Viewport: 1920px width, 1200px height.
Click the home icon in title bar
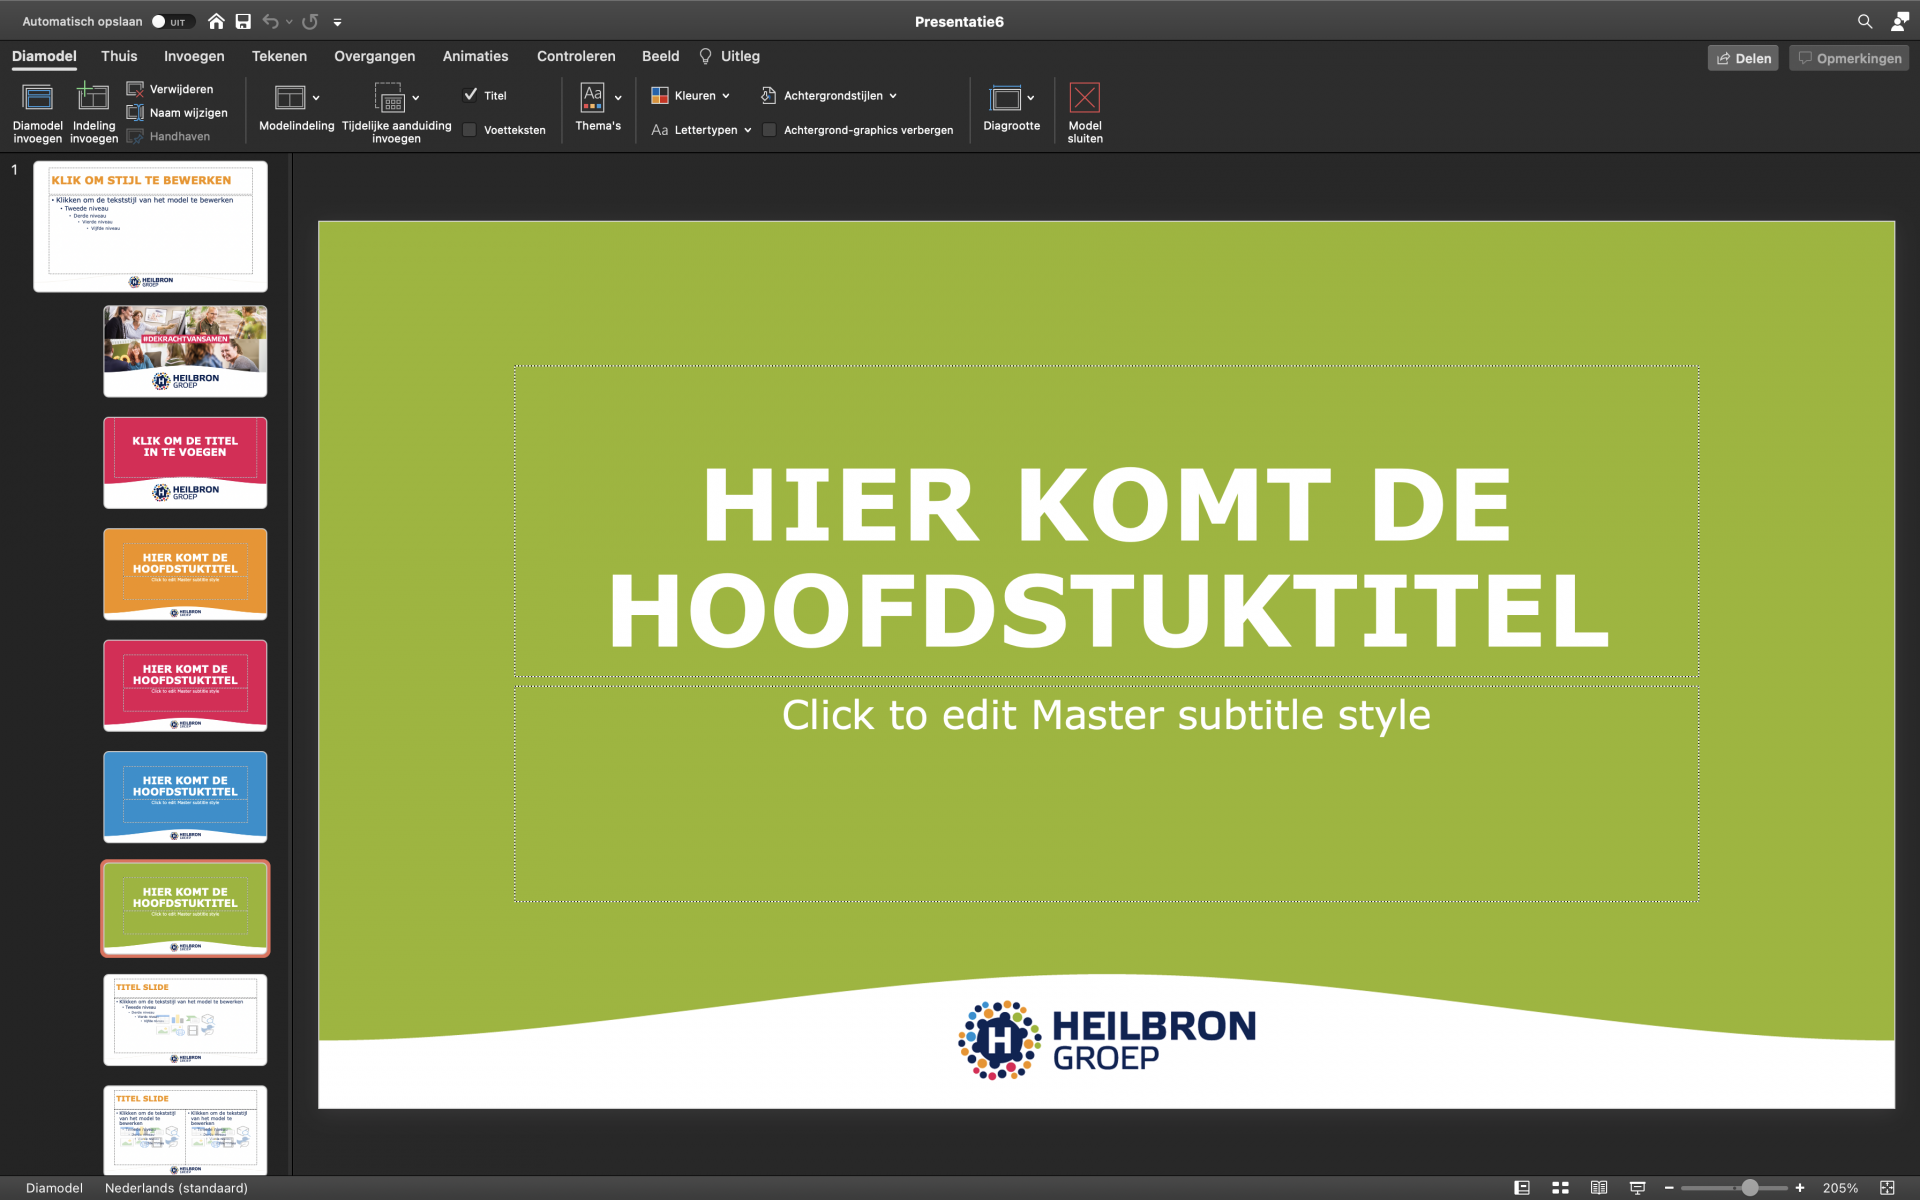pyautogui.click(x=216, y=21)
